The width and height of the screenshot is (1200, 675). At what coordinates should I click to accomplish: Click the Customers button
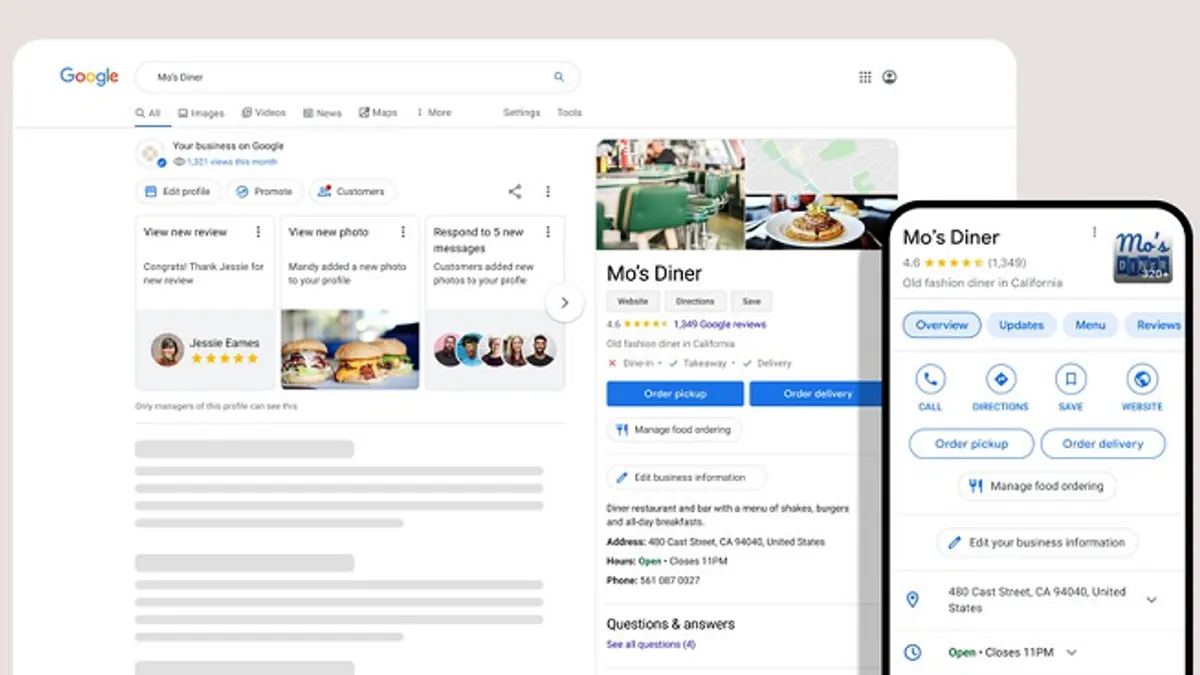click(352, 191)
